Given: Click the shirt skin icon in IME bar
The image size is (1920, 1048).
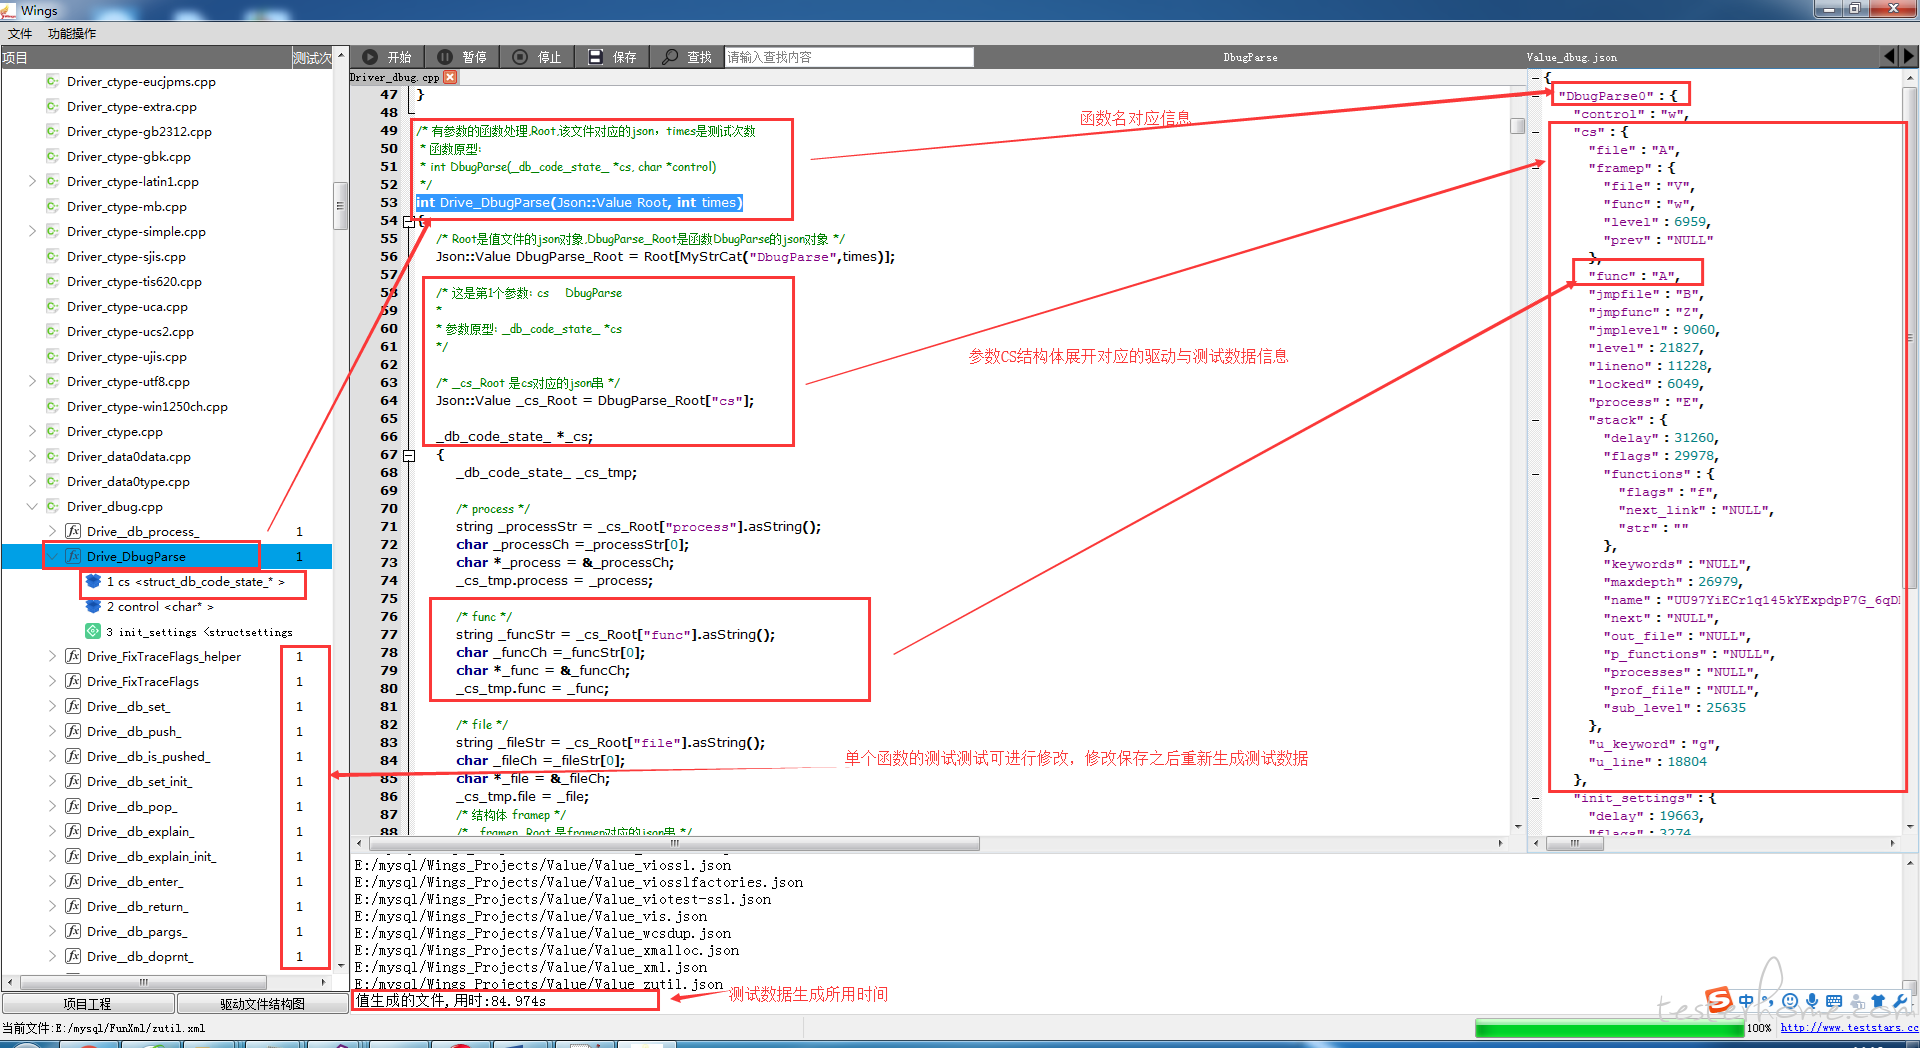Looking at the screenshot, I should click(1878, 1001).
